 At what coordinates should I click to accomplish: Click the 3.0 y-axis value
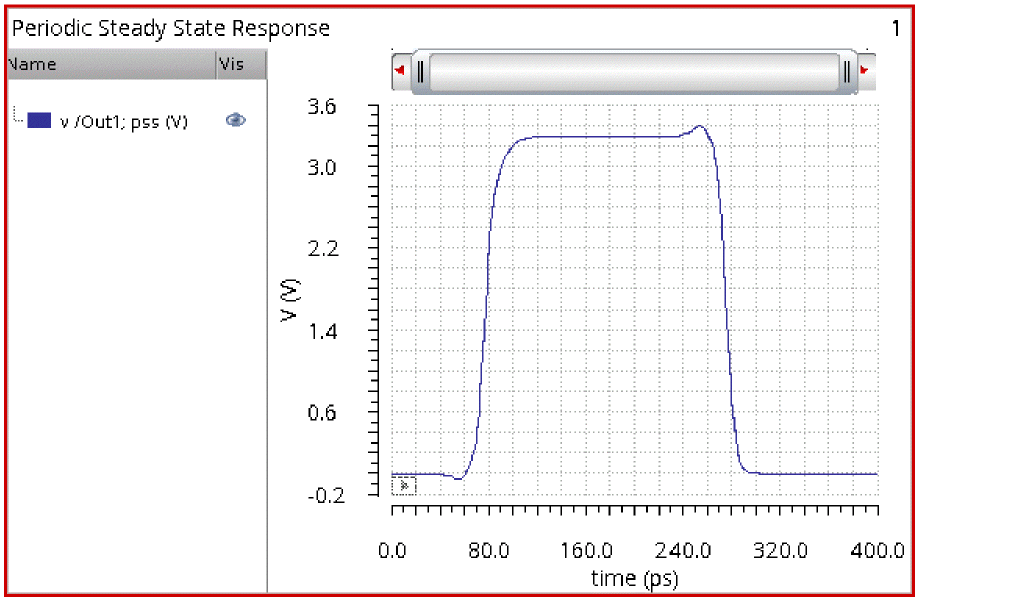point(322,168)
